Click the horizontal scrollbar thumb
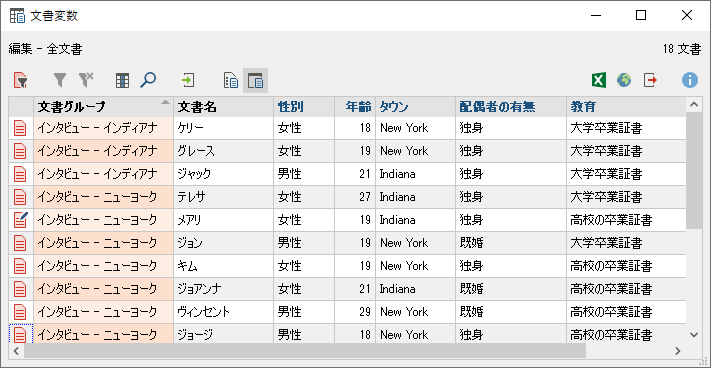 click(x=305, y=351)
